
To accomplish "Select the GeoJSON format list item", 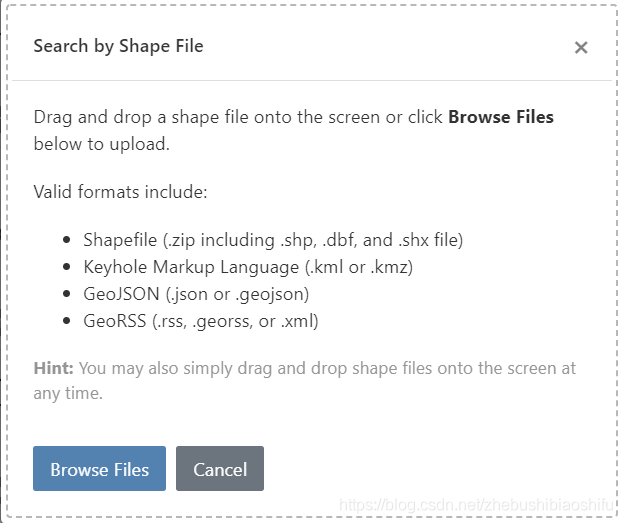I will point(196,294).
